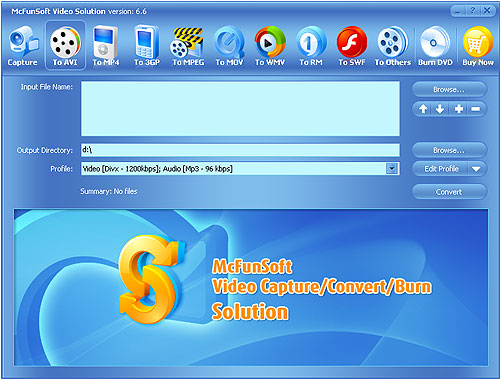
Task: Expand the Profile combo box arrow
Action: (392, 169)
